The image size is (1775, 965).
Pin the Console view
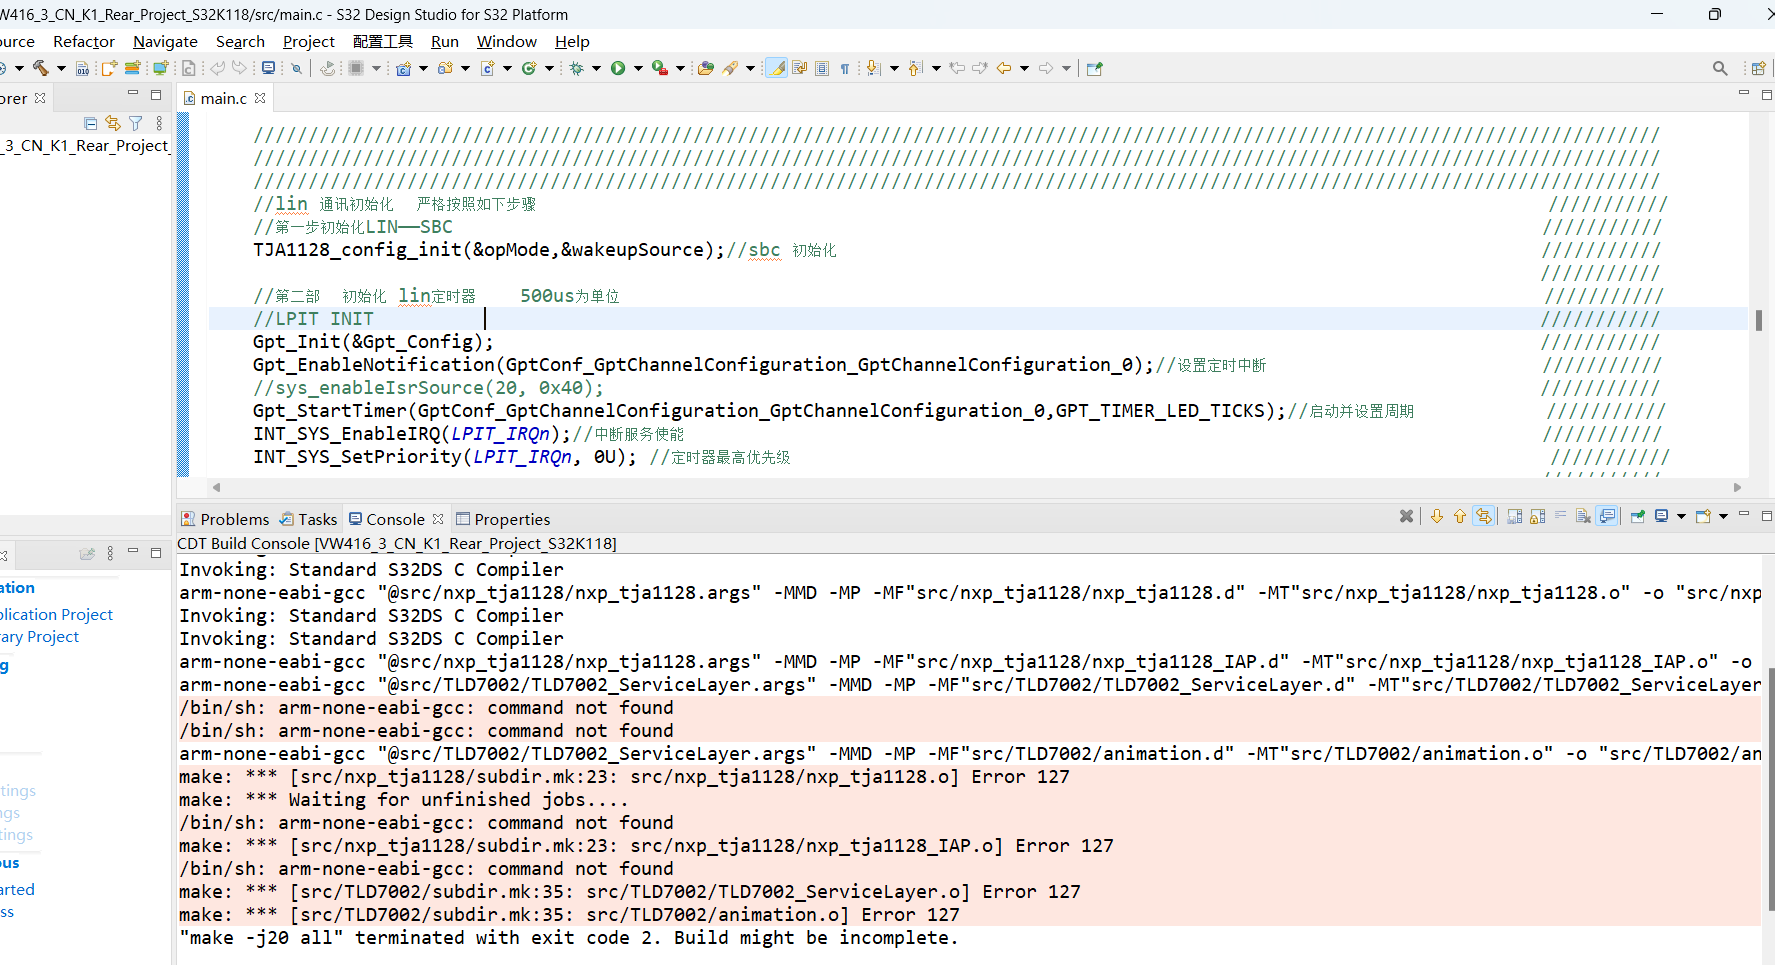point(1637,516)
